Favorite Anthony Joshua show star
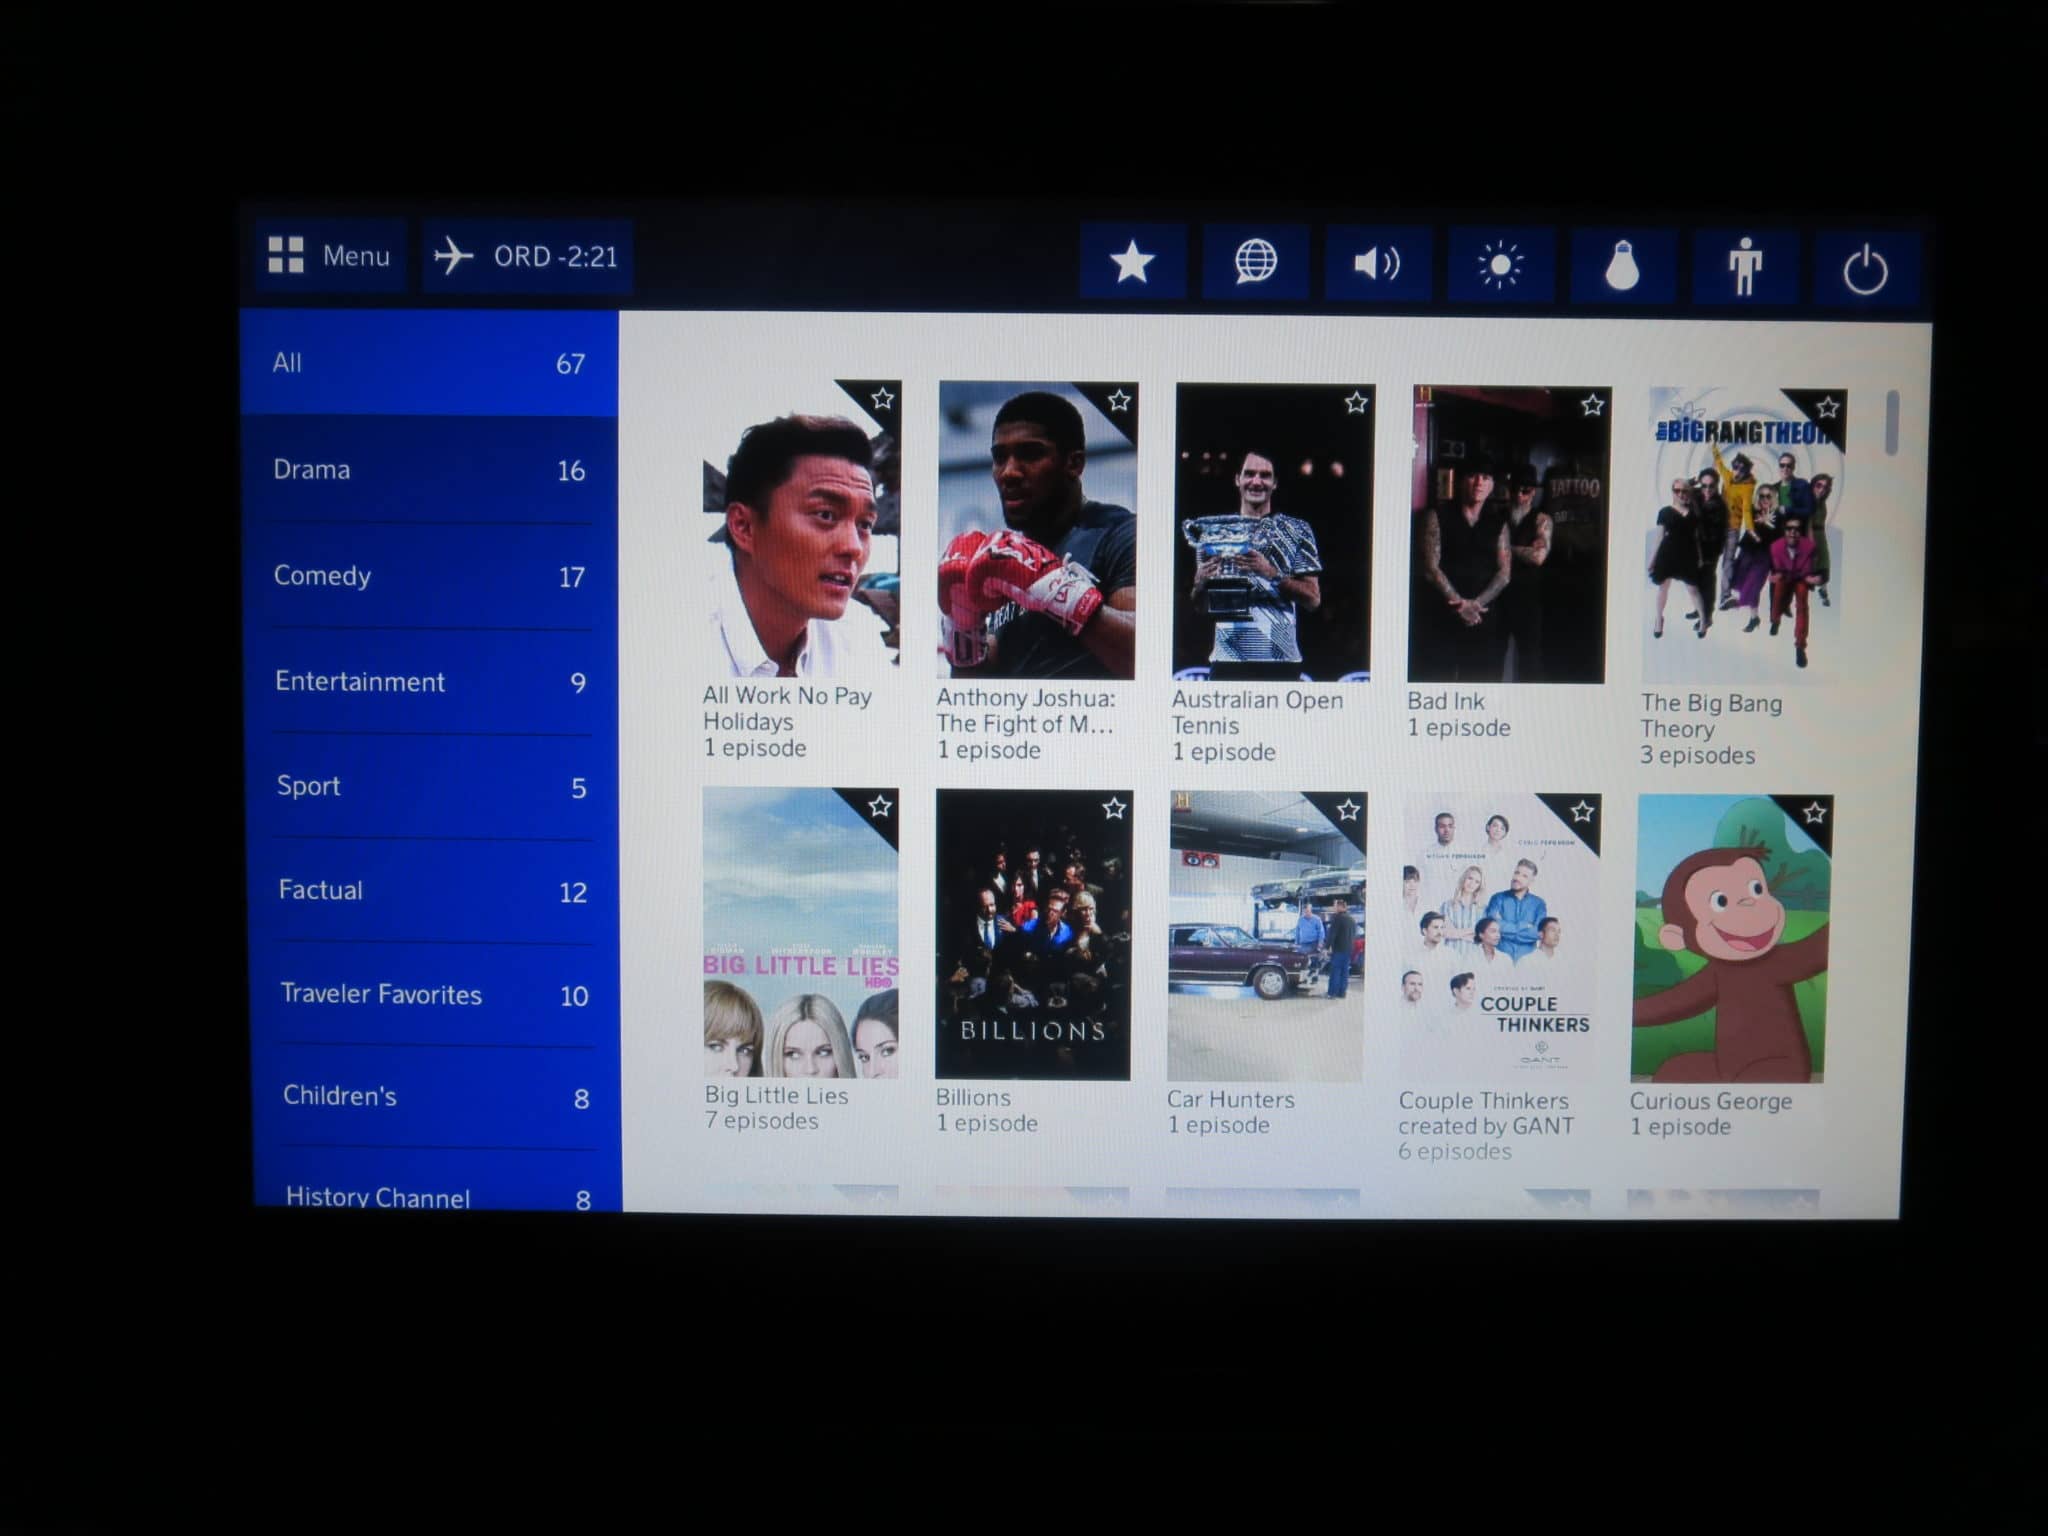 point(1119,401)
